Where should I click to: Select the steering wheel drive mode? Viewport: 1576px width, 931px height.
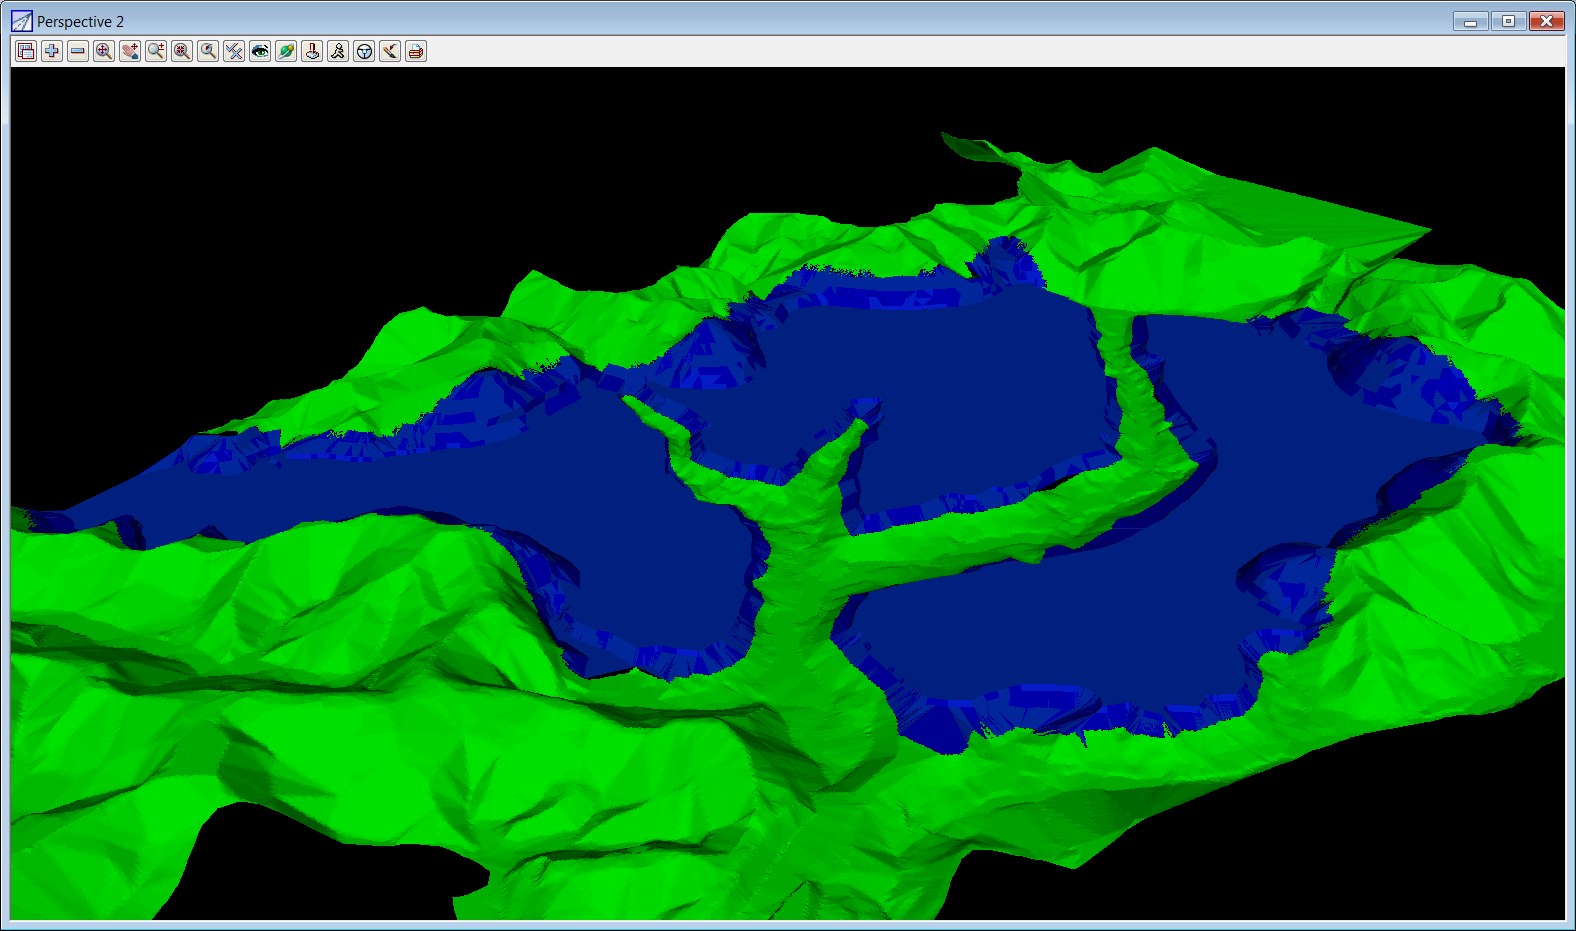click(x=364, y=51)
